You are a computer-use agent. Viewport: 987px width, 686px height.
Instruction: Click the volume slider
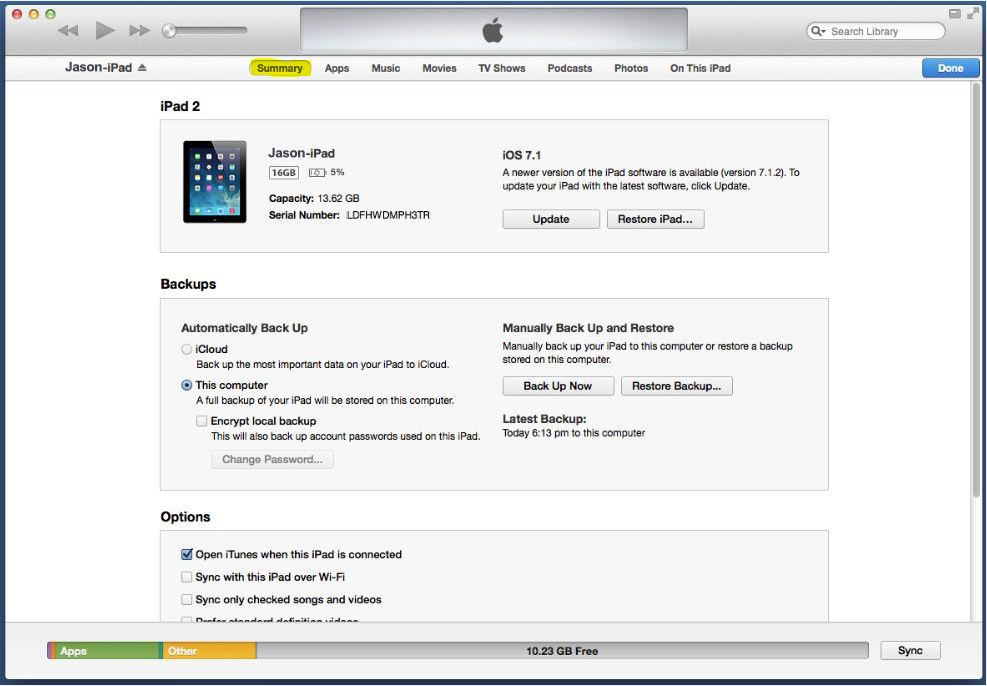[205, 30]
